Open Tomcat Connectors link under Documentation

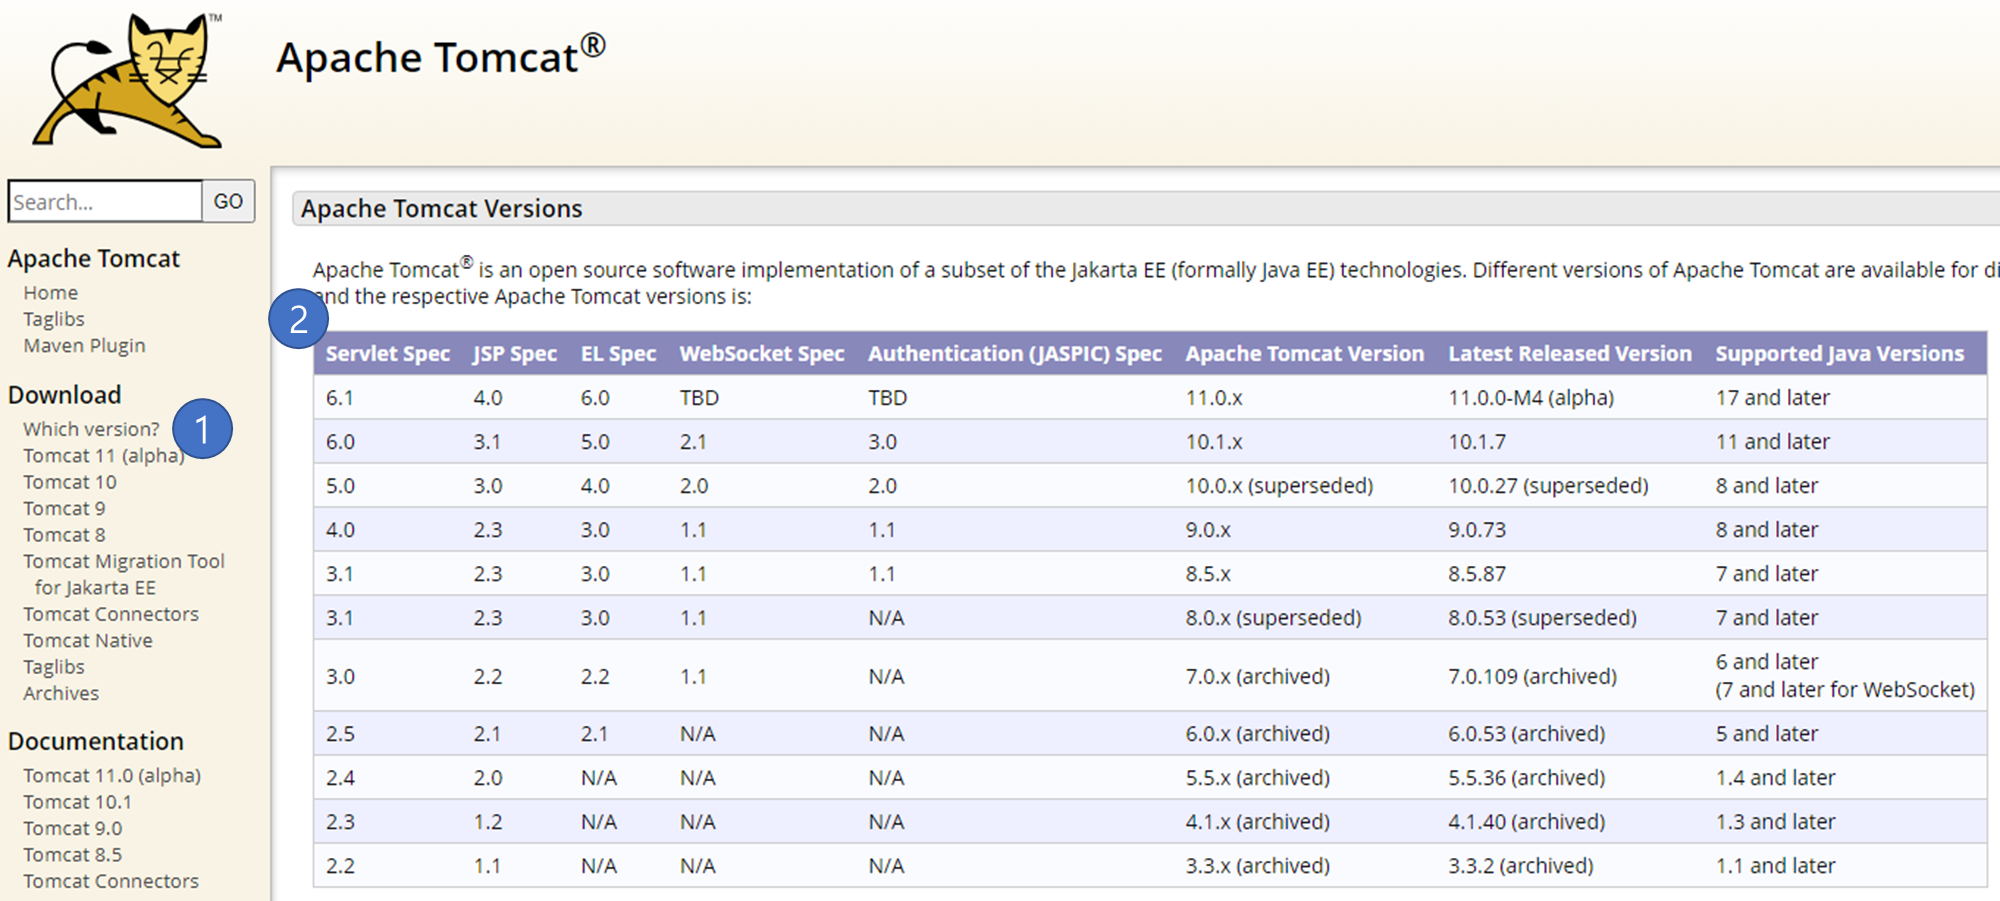pyautogui.click(x=111, y=880)
